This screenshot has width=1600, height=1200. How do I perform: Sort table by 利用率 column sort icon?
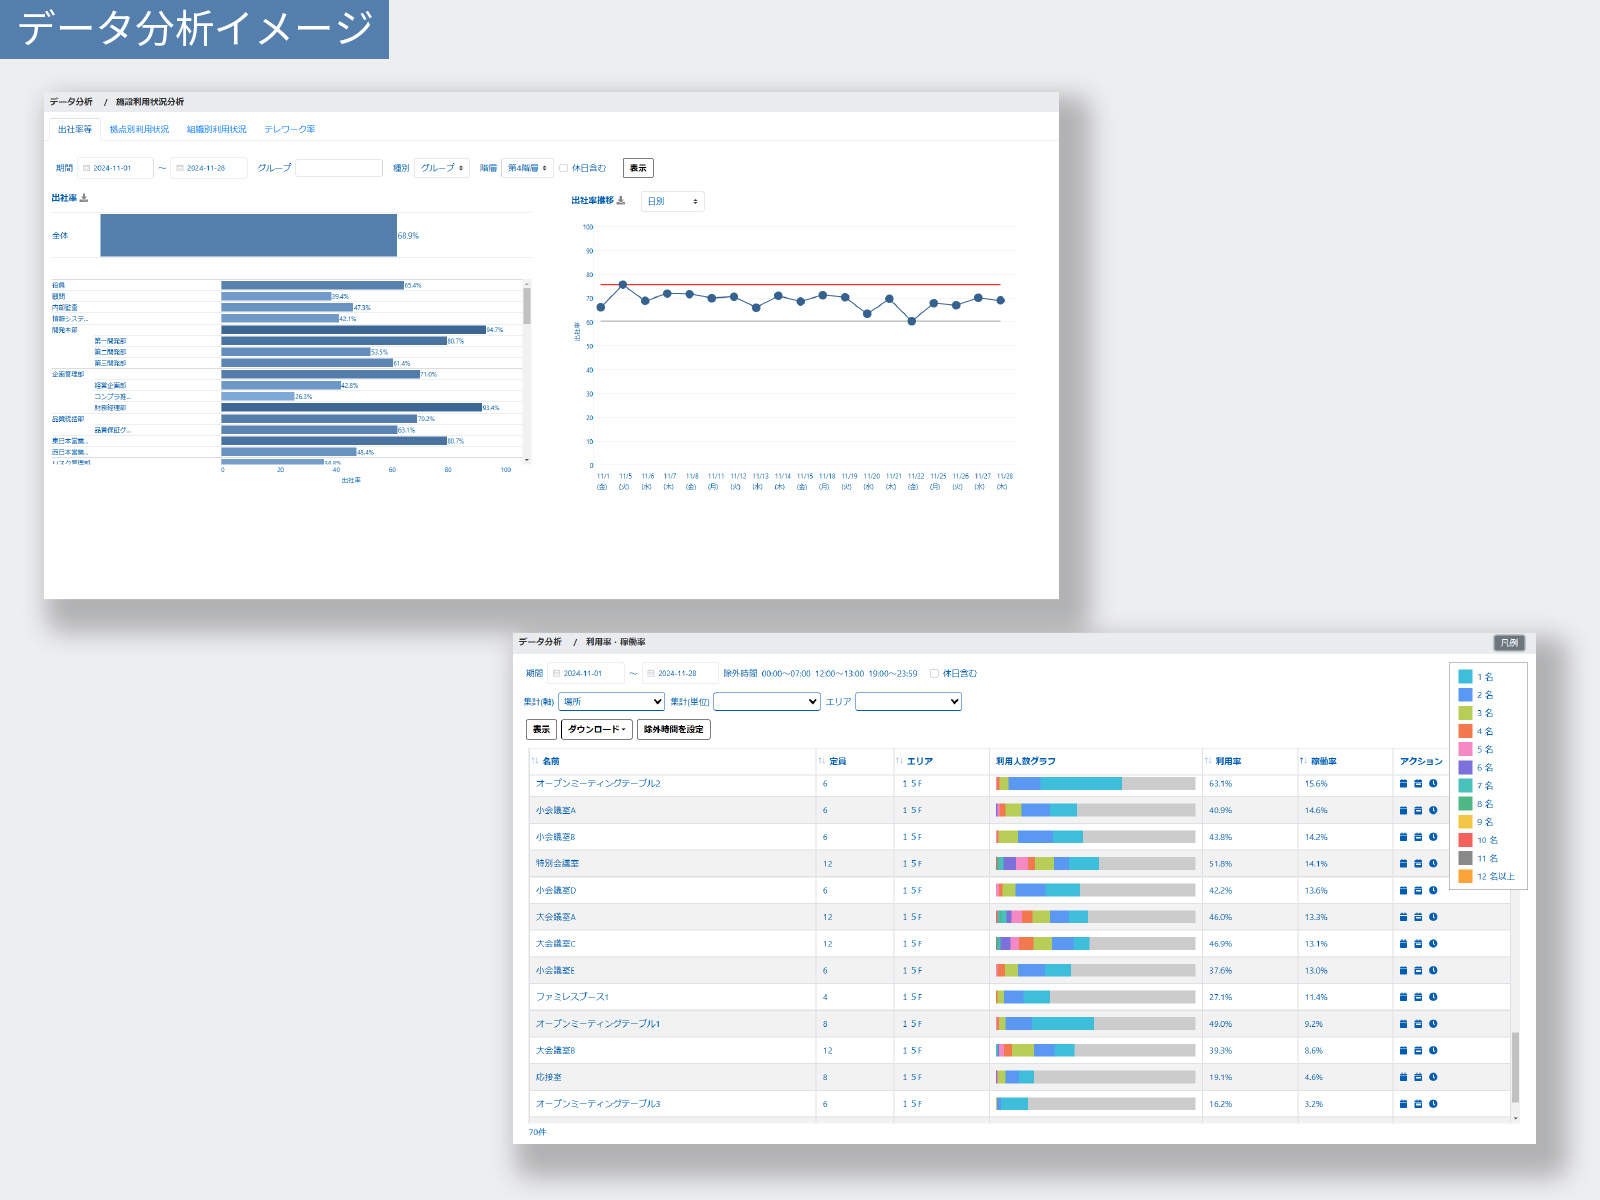coord(1208,761)
